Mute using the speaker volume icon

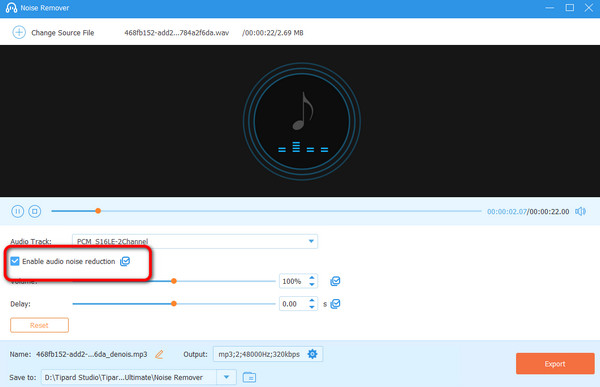580,211
